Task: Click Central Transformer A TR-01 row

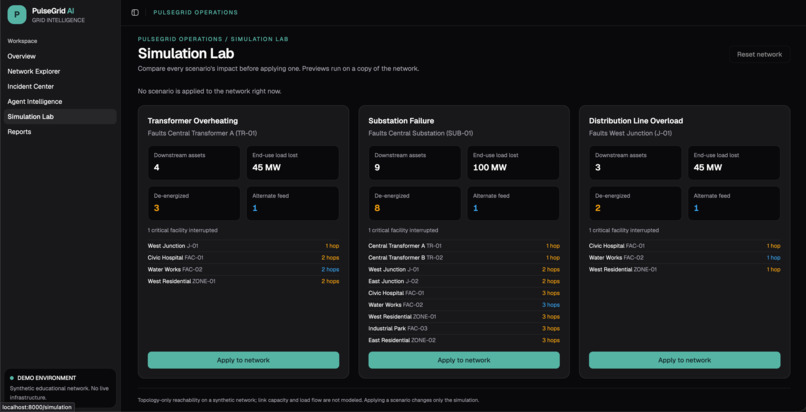Action: (464, 246)
